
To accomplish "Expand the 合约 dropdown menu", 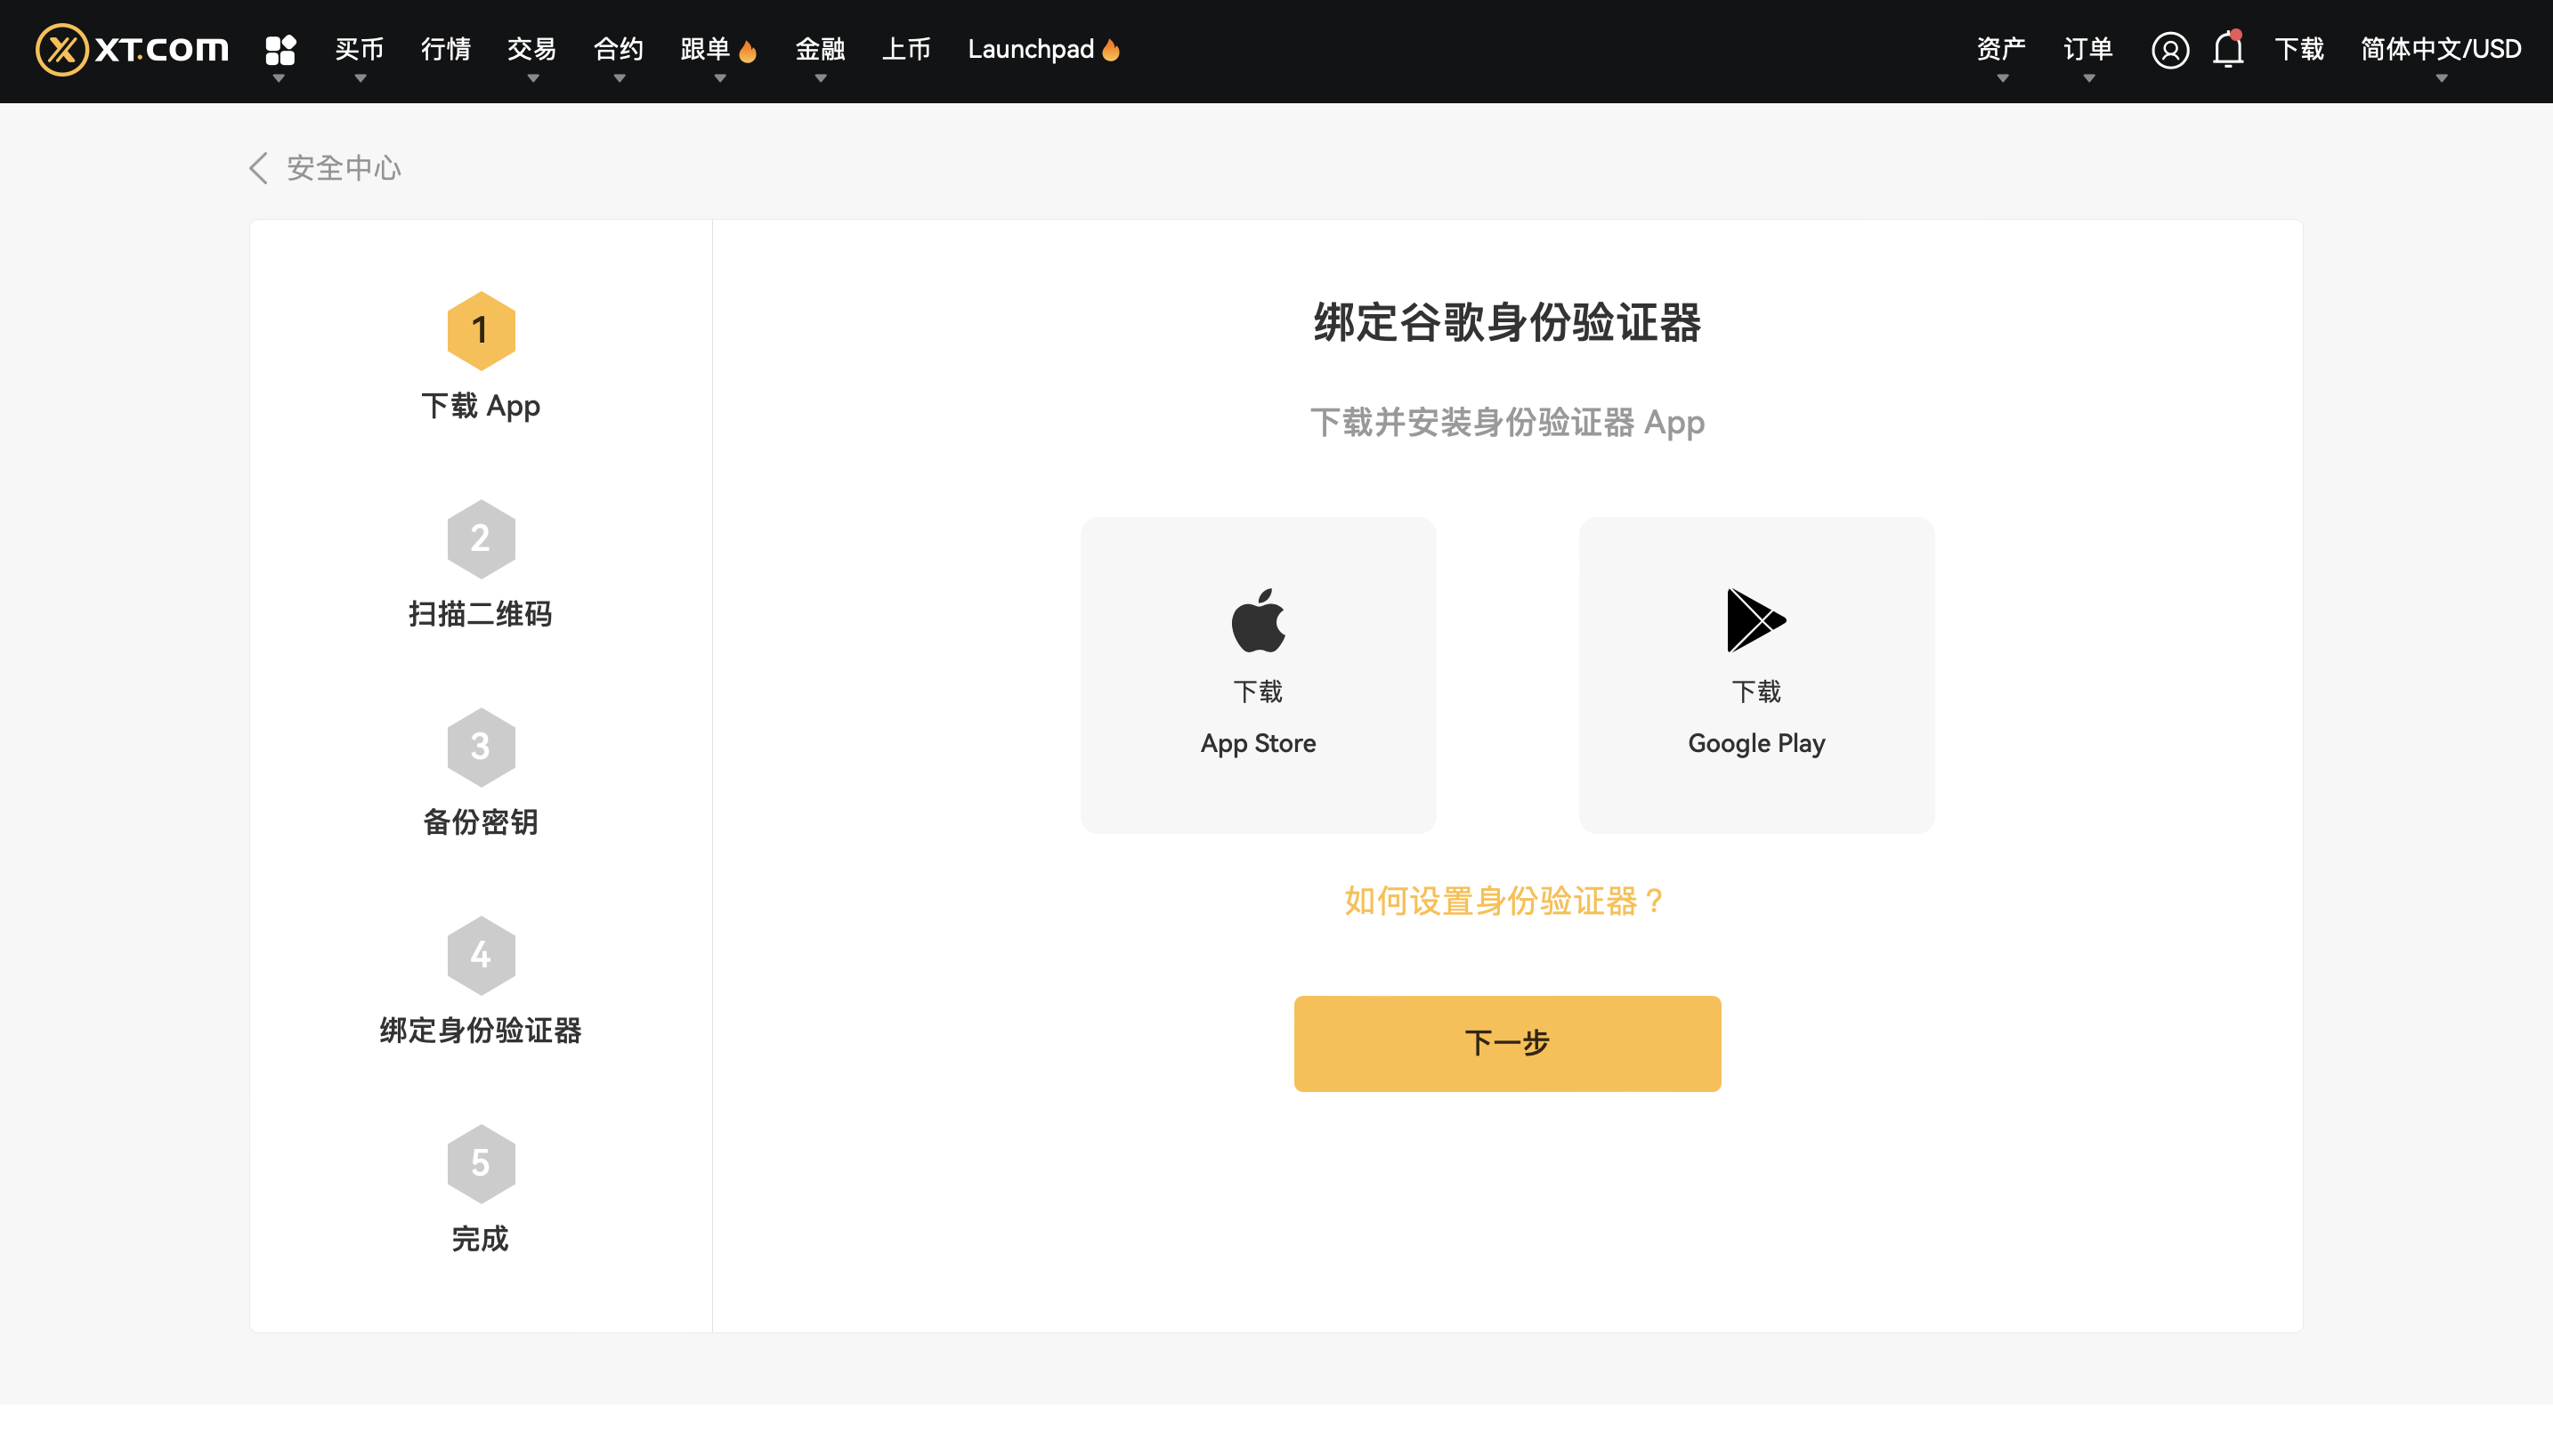I will click(618, 50).
